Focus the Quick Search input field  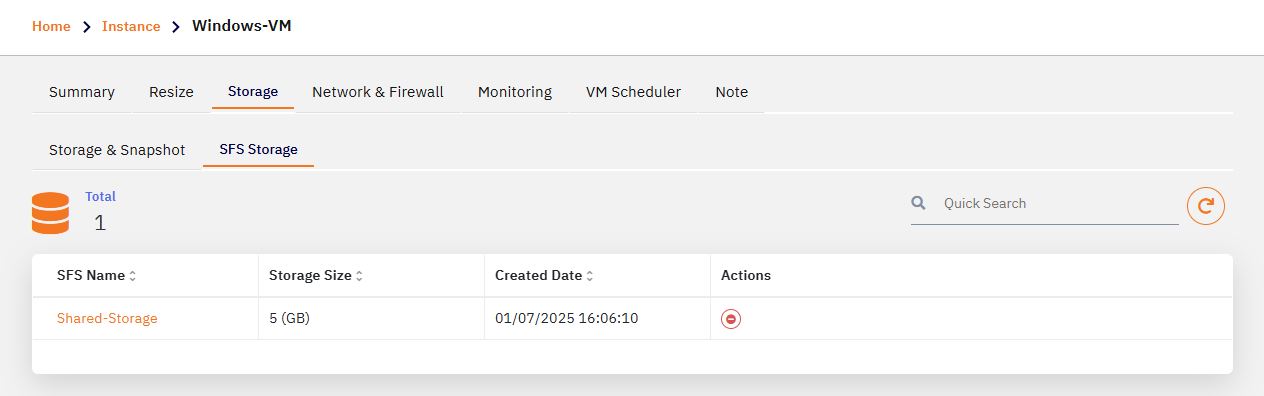1058,203
